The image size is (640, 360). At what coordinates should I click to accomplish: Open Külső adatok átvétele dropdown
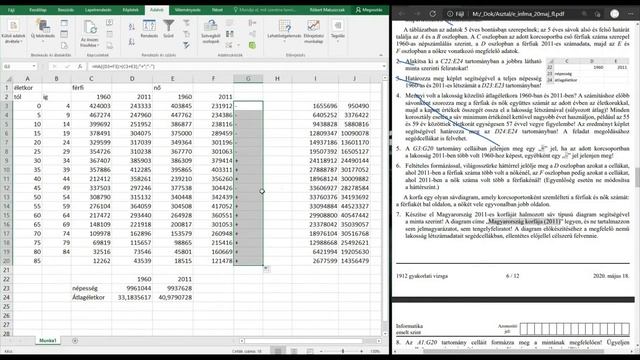(13, 33)
